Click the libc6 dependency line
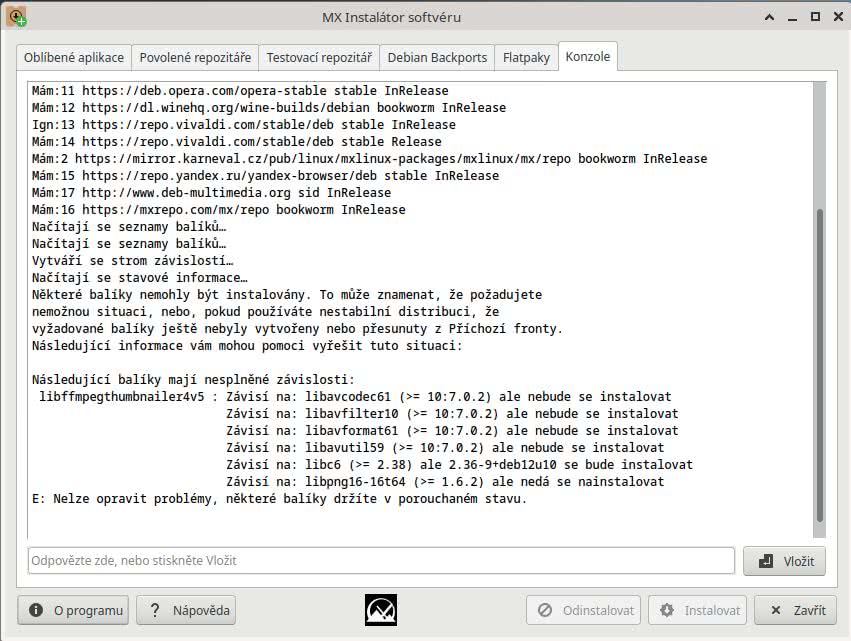Screen dimensions: 851x641 point(459,464)
